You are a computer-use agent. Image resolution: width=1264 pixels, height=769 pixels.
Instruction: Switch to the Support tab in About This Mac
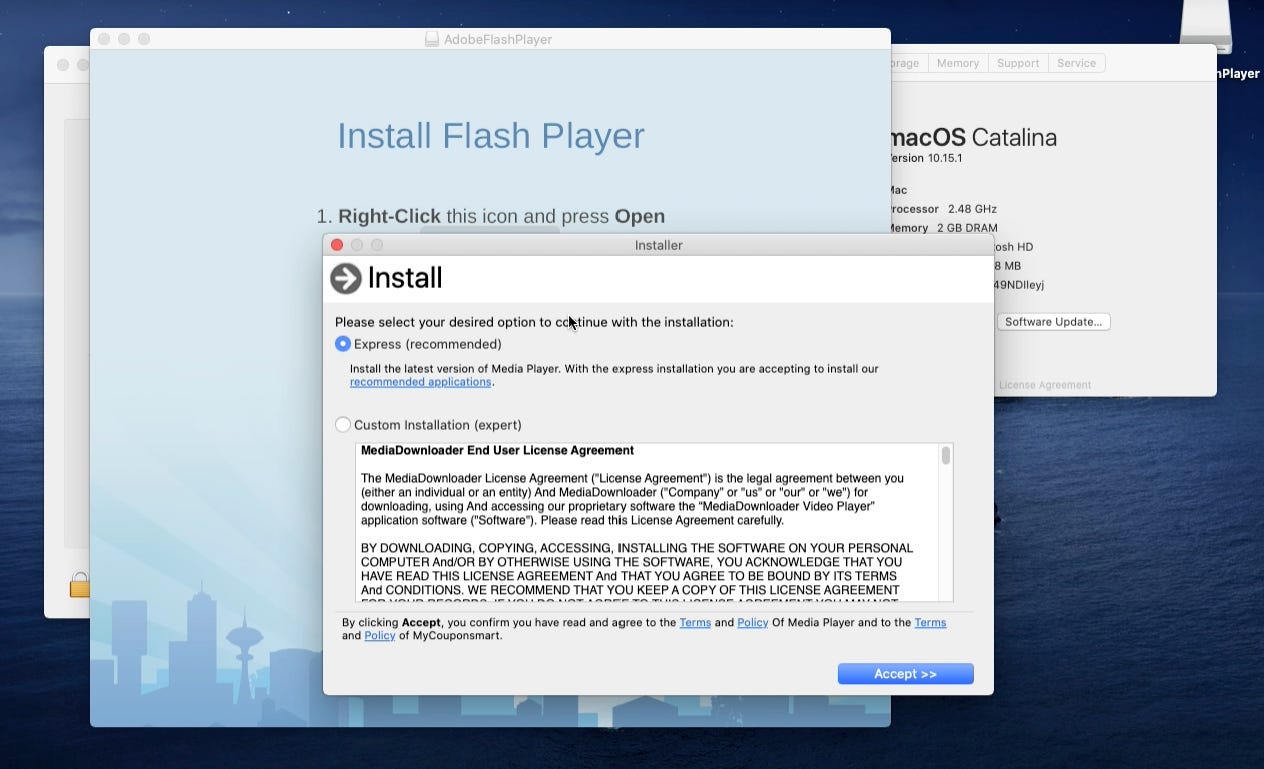point(1018,63)
